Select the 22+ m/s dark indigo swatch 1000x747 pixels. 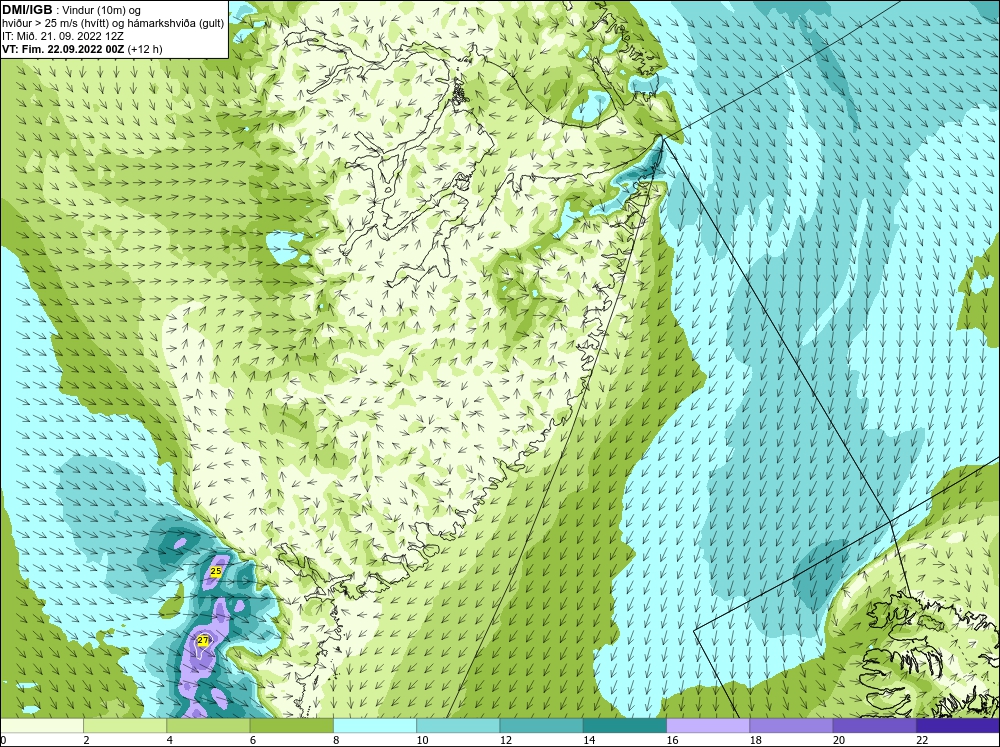coord(958,725)
